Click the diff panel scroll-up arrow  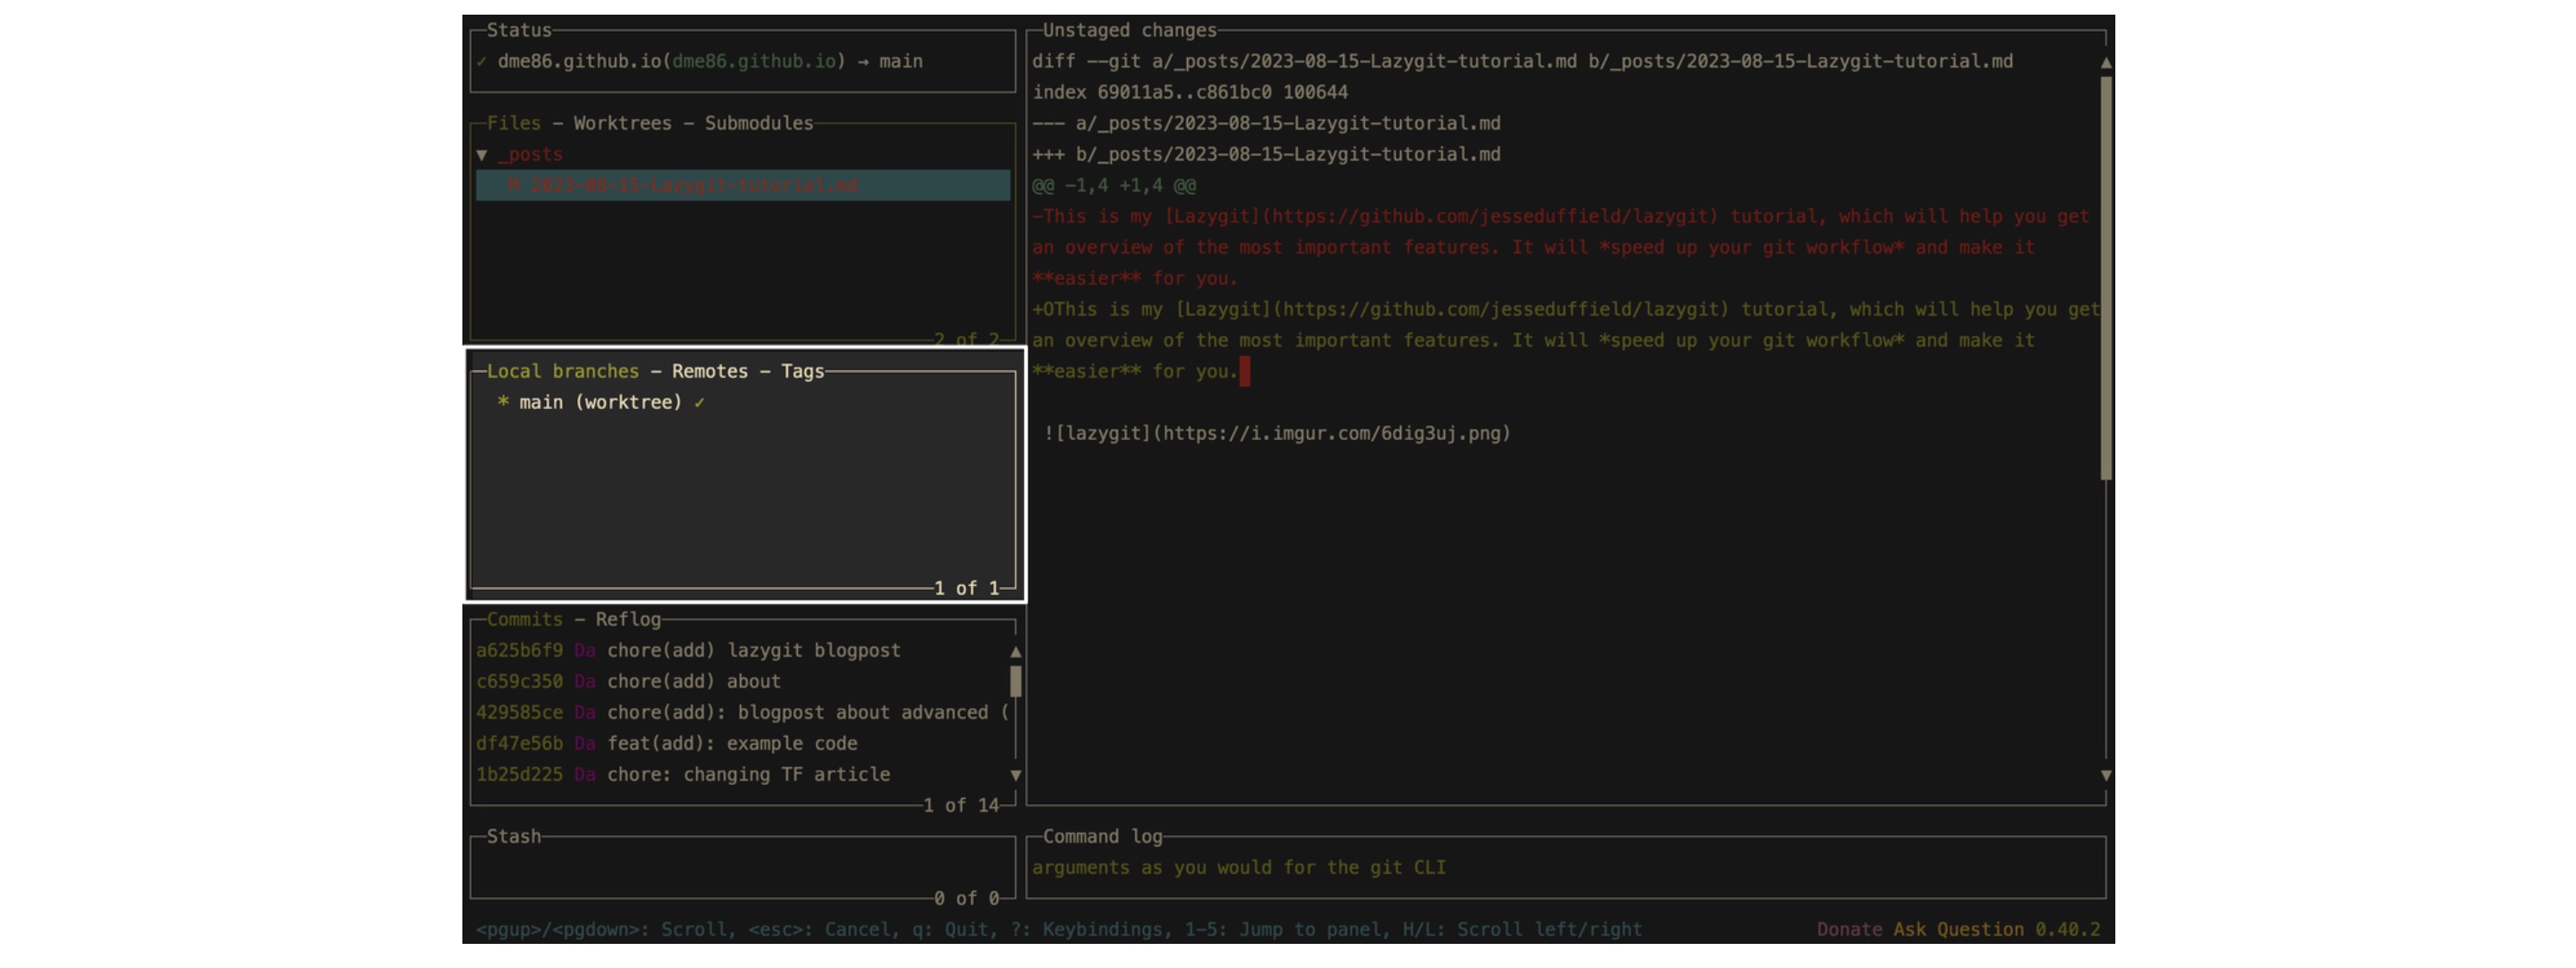(2106, 63)
